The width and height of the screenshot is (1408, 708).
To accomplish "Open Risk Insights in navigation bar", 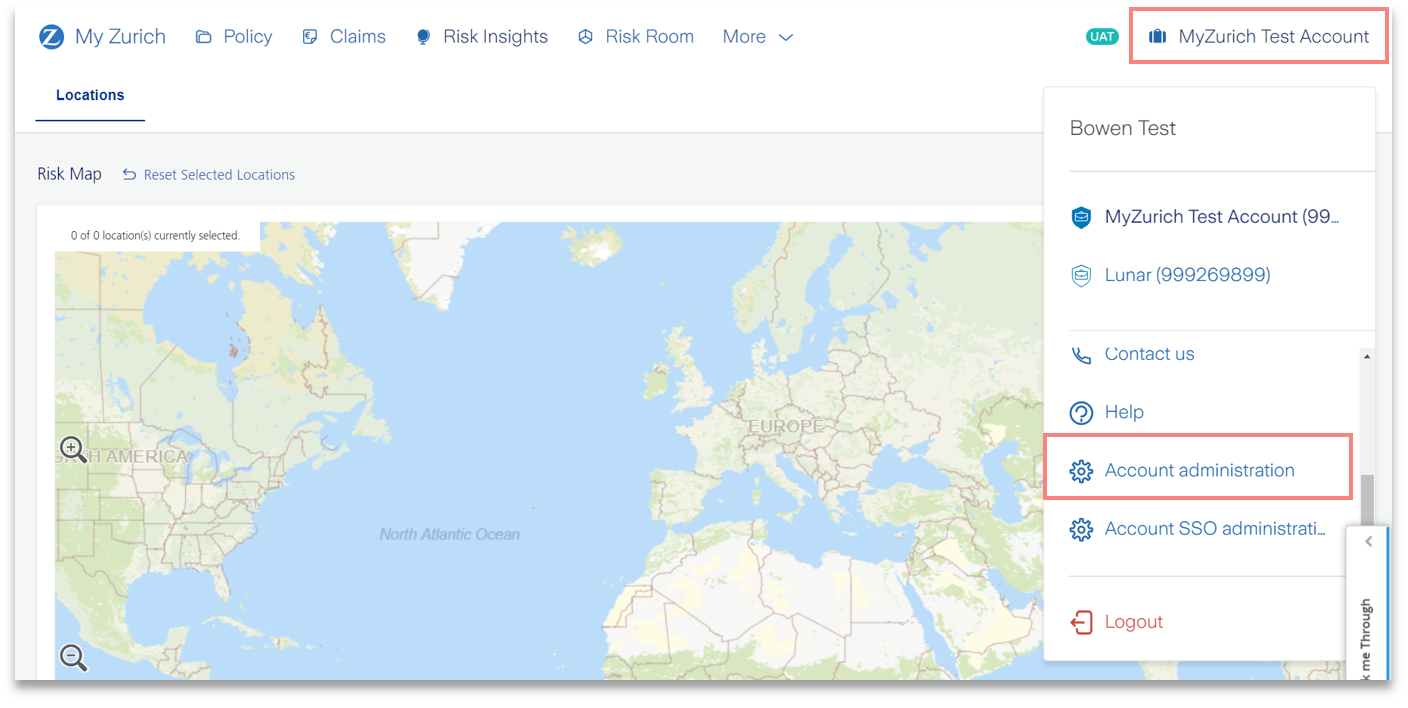I will [482, 37].
